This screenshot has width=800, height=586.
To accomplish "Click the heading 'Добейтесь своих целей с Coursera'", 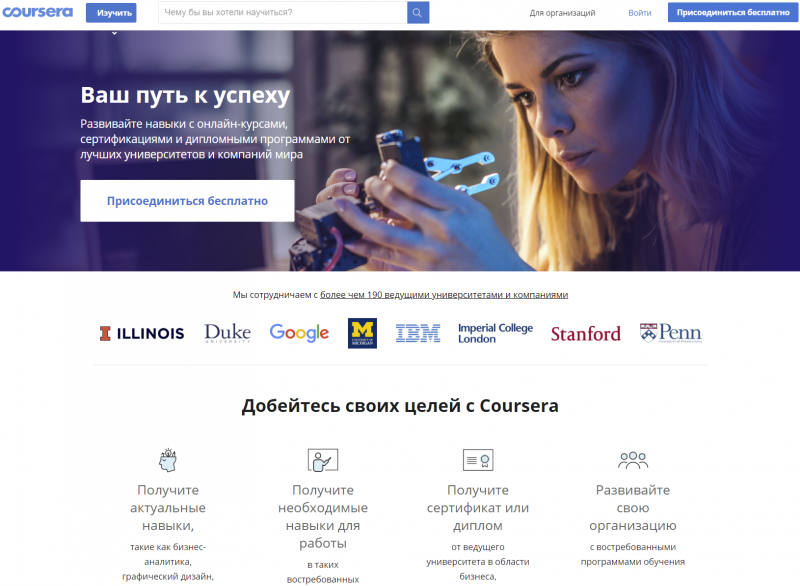I will coord(400,406).
